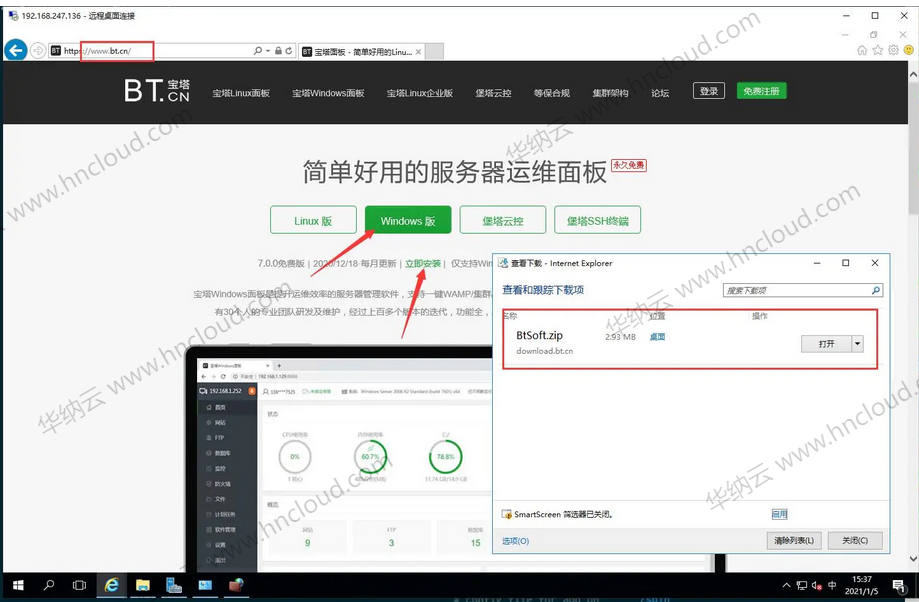This screenshot has width=919, height=602.
Task: Click the download search magnifier icon
Action: [876, 290]
